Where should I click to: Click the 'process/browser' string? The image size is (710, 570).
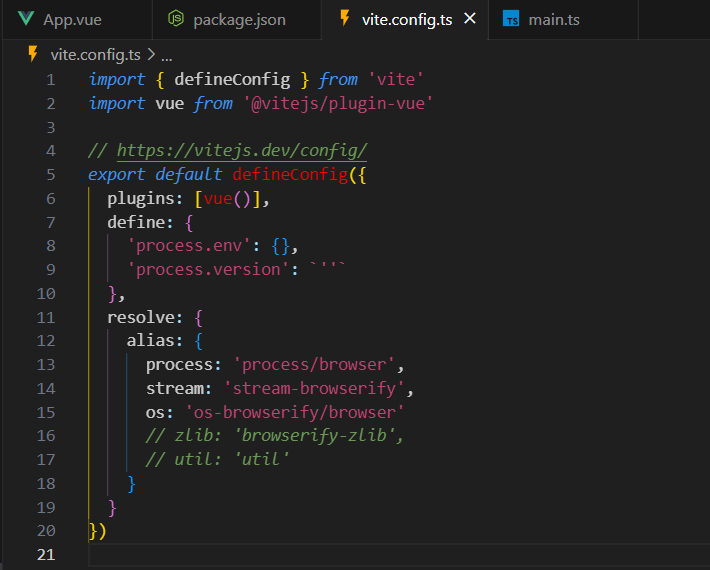[314, 364]
